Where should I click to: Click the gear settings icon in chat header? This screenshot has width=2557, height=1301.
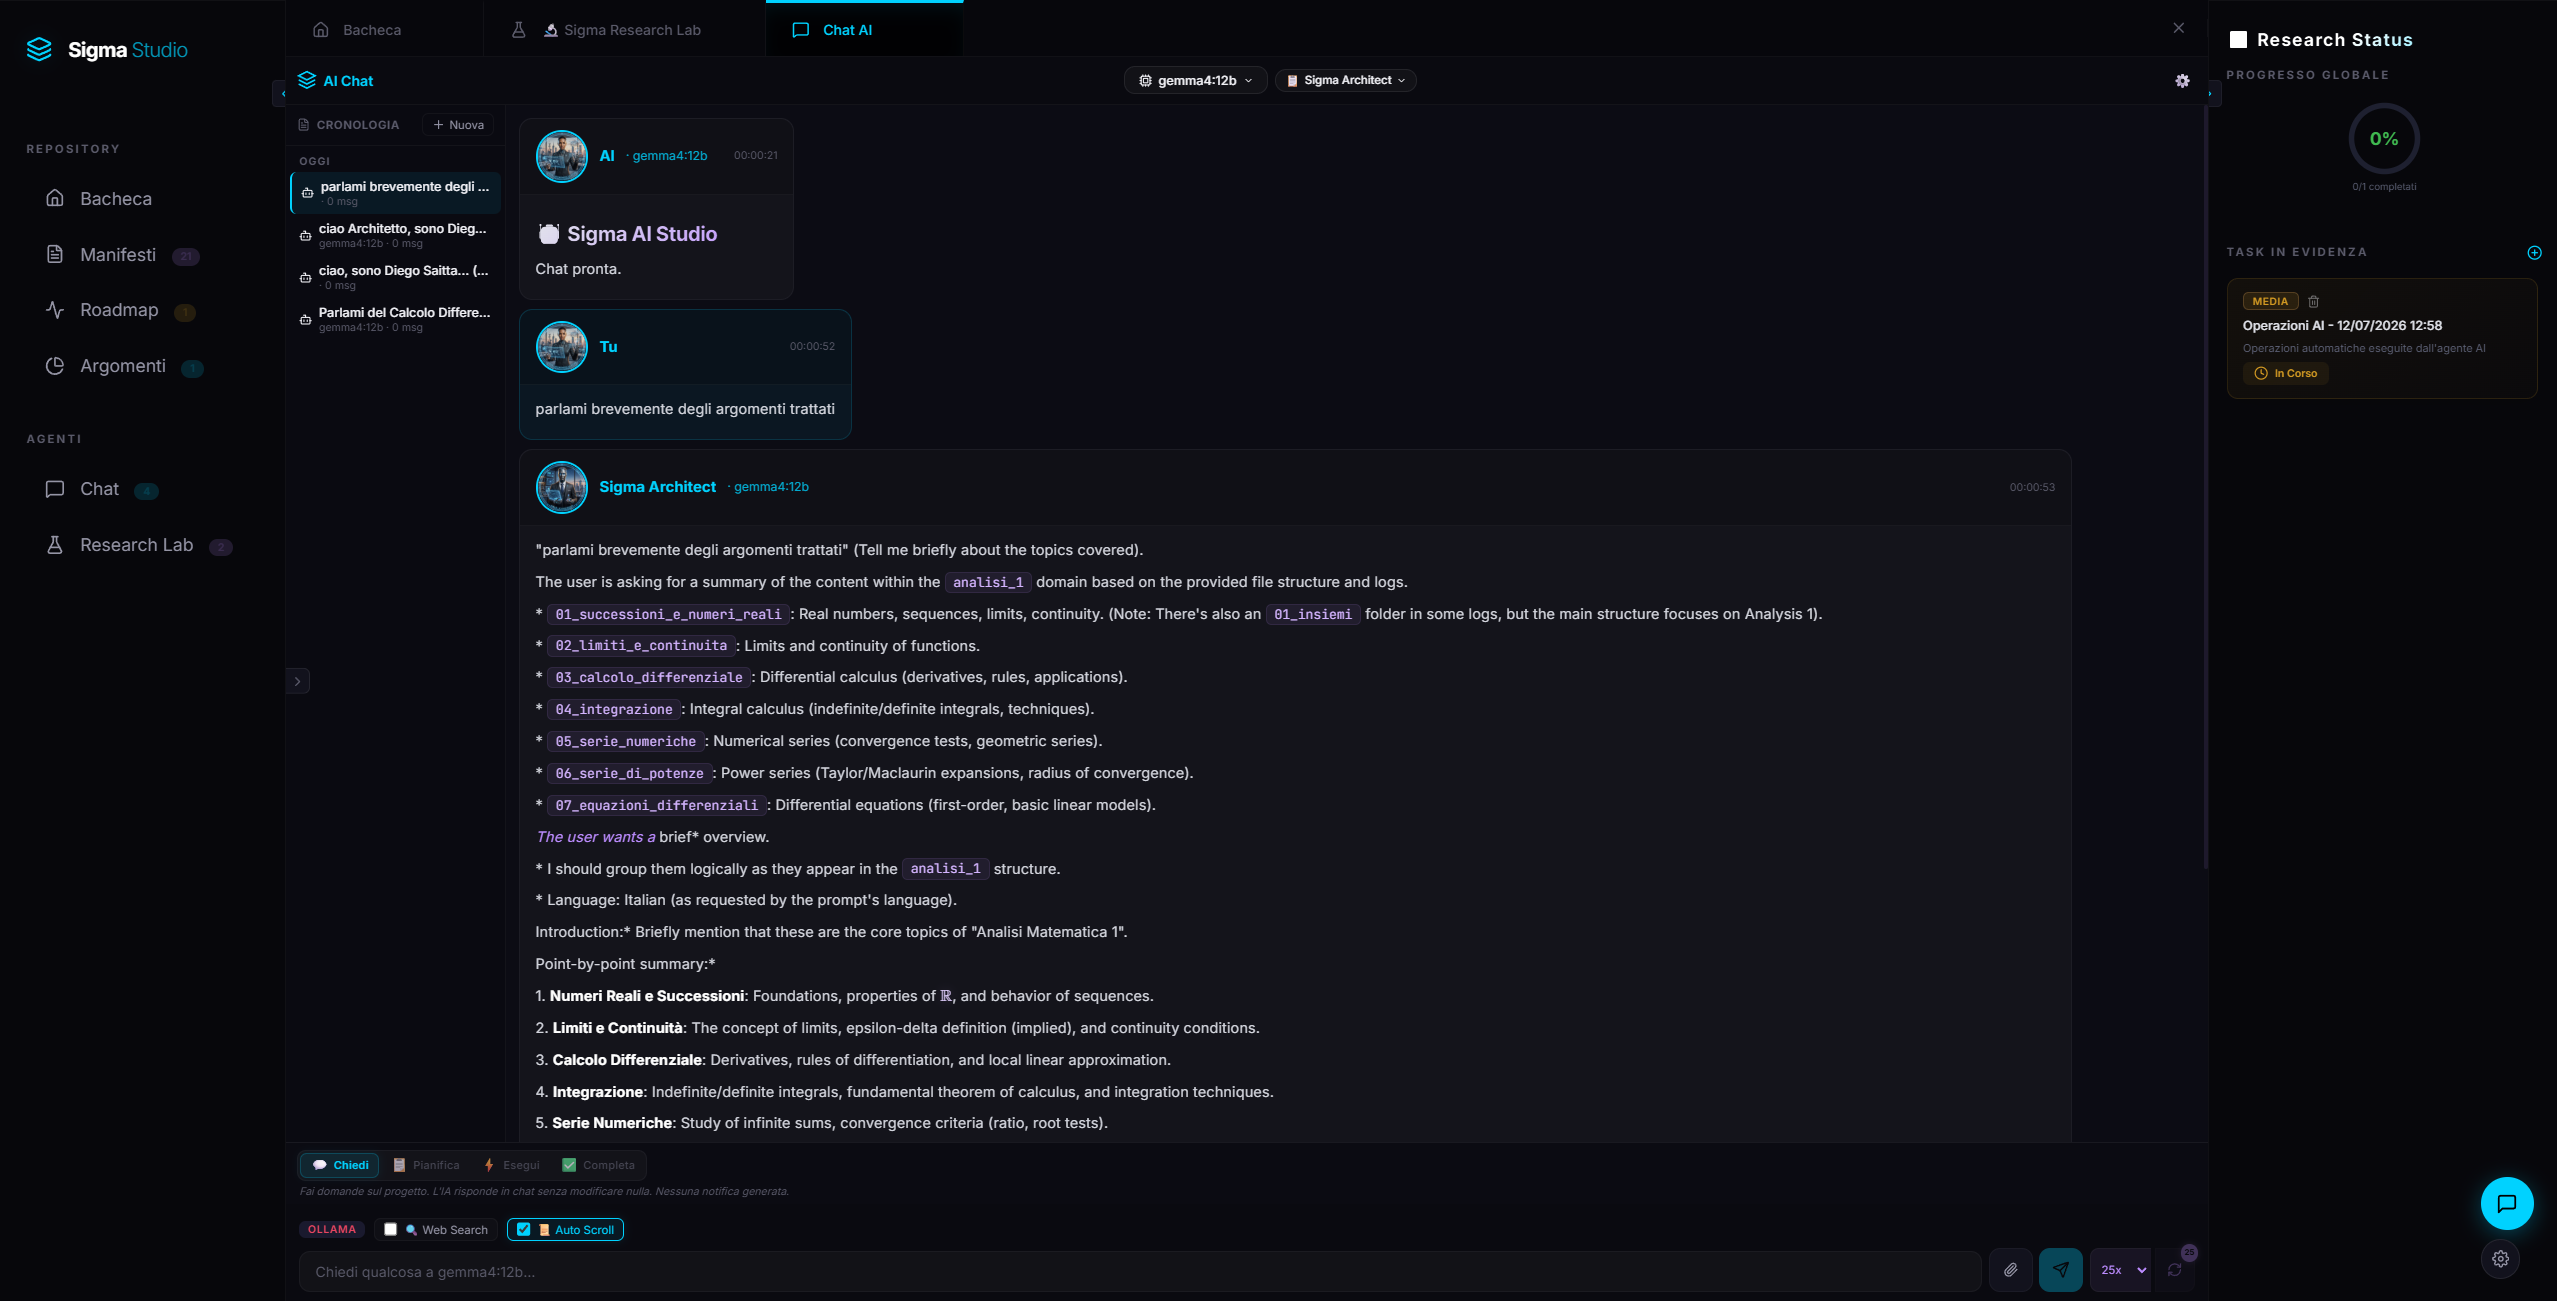coord(2182,81)
